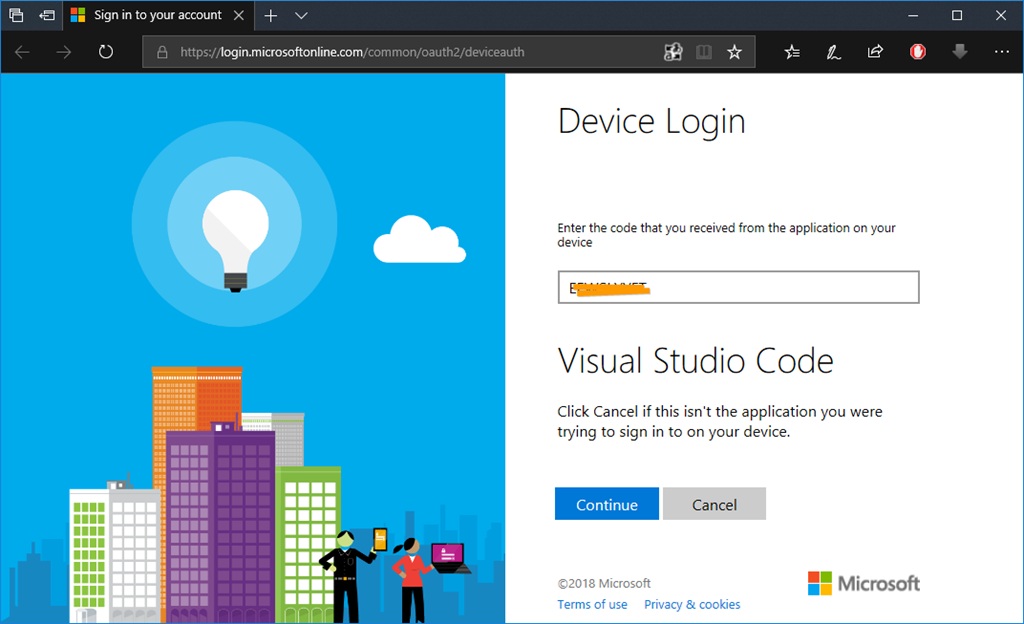Open Settings and more ellipsis menu
The image size is (1024, 624).
pos(1002,52)
